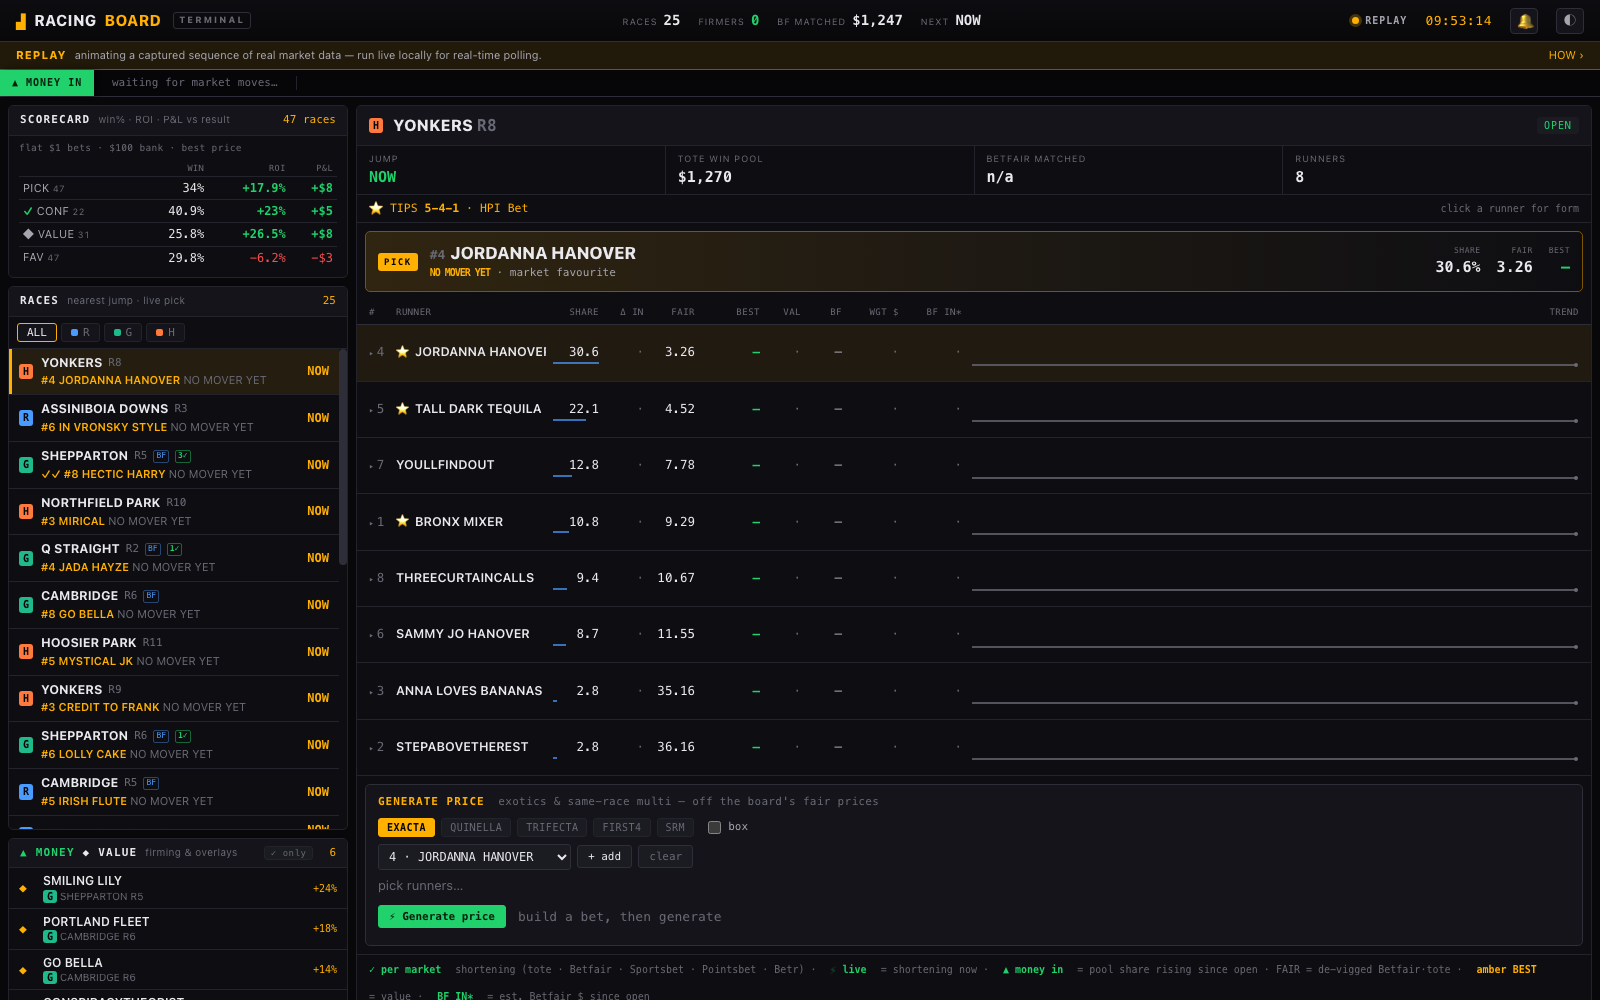1600x1000 pixels.
Task: Expand form for runner 6 Sammy Jo Hanover
Action: coord(973,634)
